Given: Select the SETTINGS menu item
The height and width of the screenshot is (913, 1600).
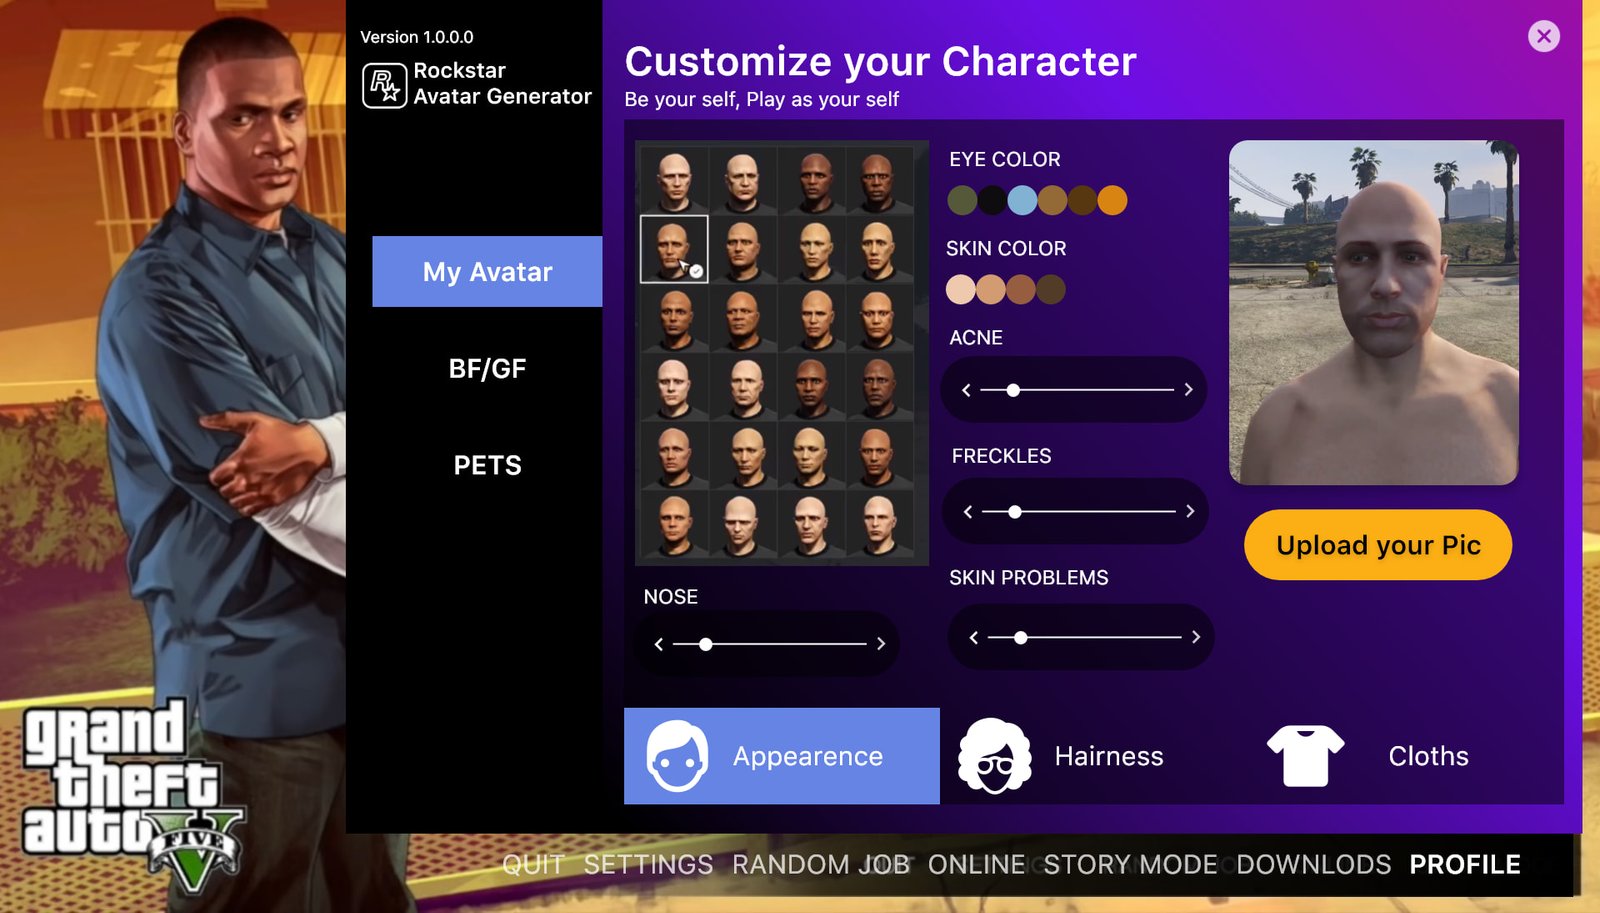Looking at the screenshot, I should point(648,864).
